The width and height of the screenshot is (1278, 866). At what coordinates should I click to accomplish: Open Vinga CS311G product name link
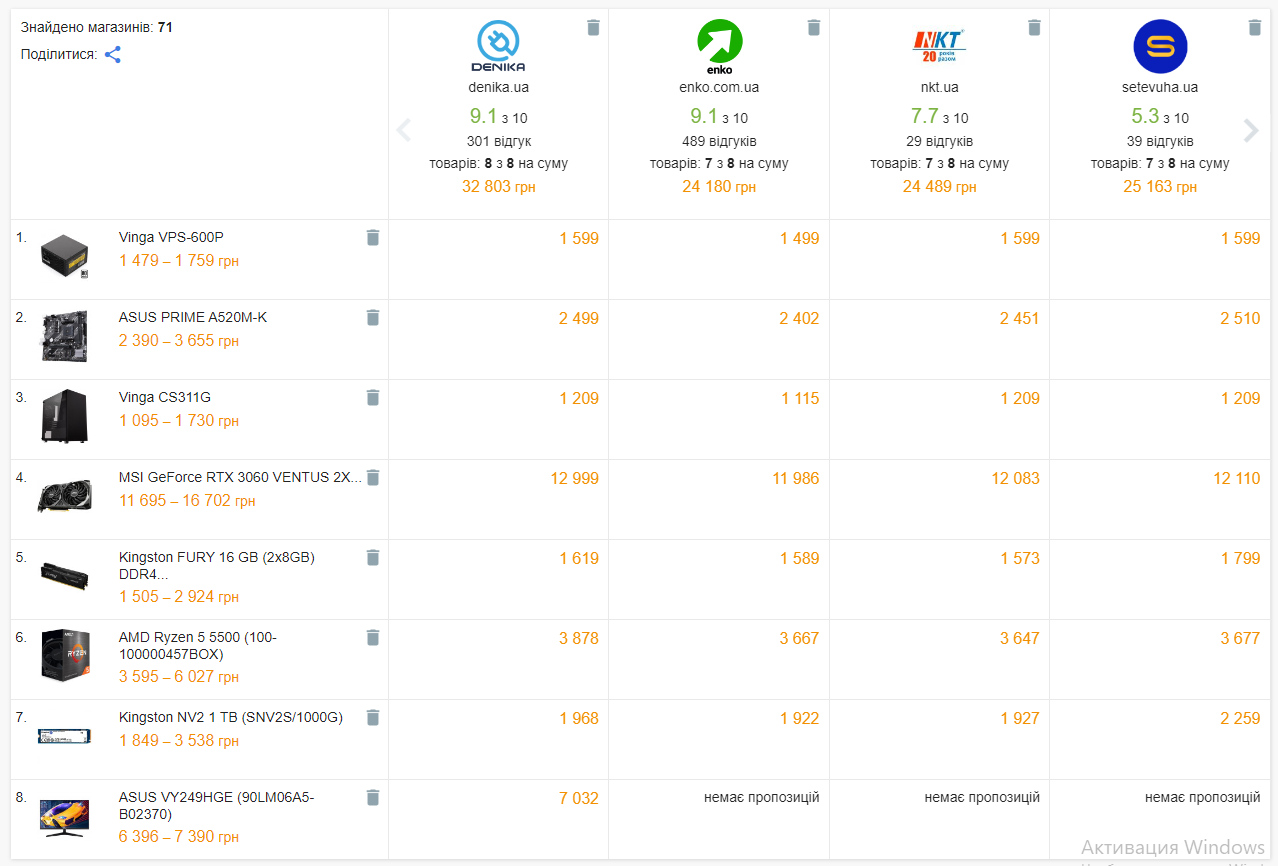[165, 397]
